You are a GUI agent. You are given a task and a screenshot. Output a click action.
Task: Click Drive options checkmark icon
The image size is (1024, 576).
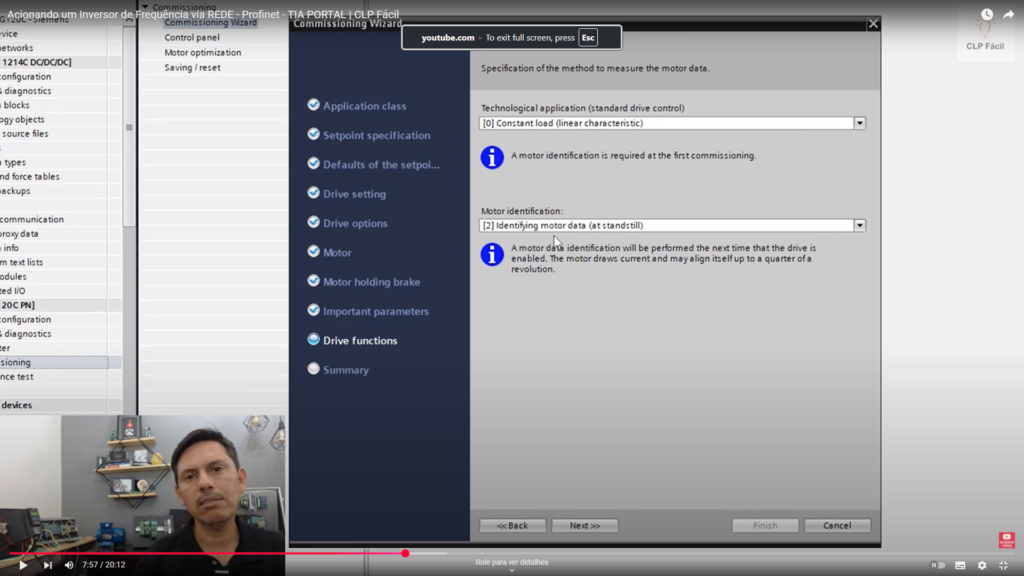point(313,222)
